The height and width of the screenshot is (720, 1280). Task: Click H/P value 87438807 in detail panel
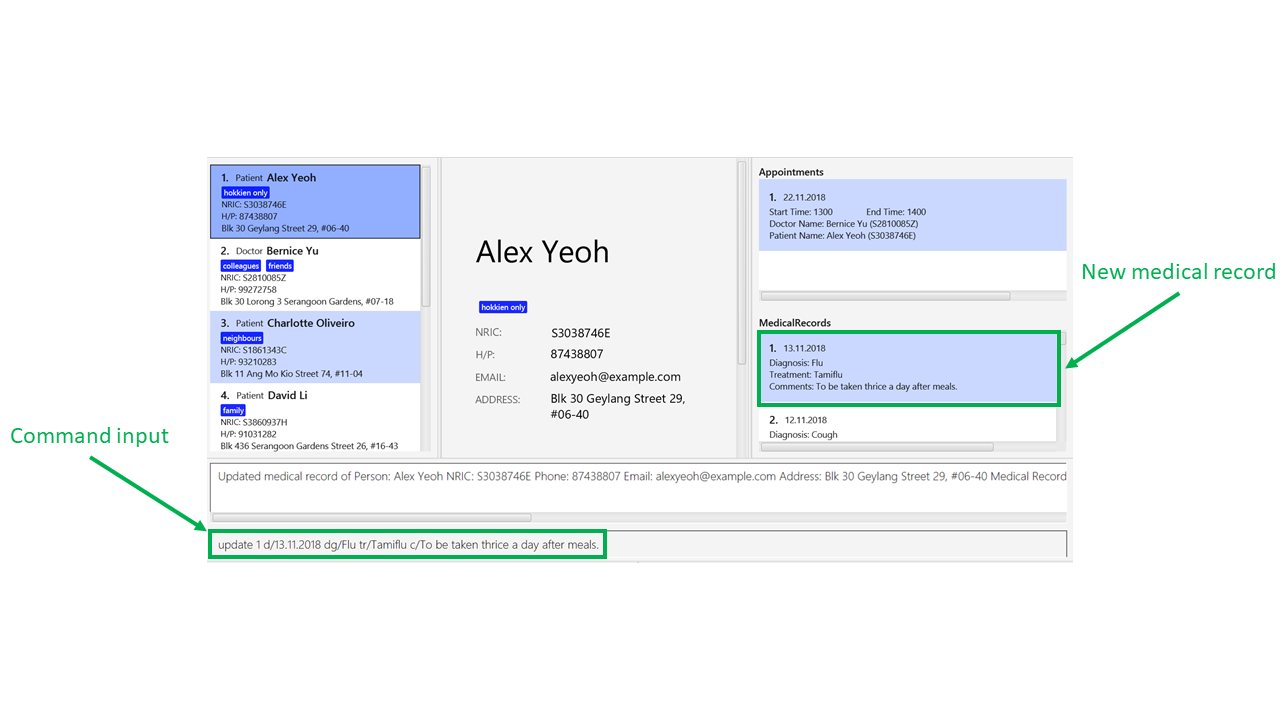577,354
